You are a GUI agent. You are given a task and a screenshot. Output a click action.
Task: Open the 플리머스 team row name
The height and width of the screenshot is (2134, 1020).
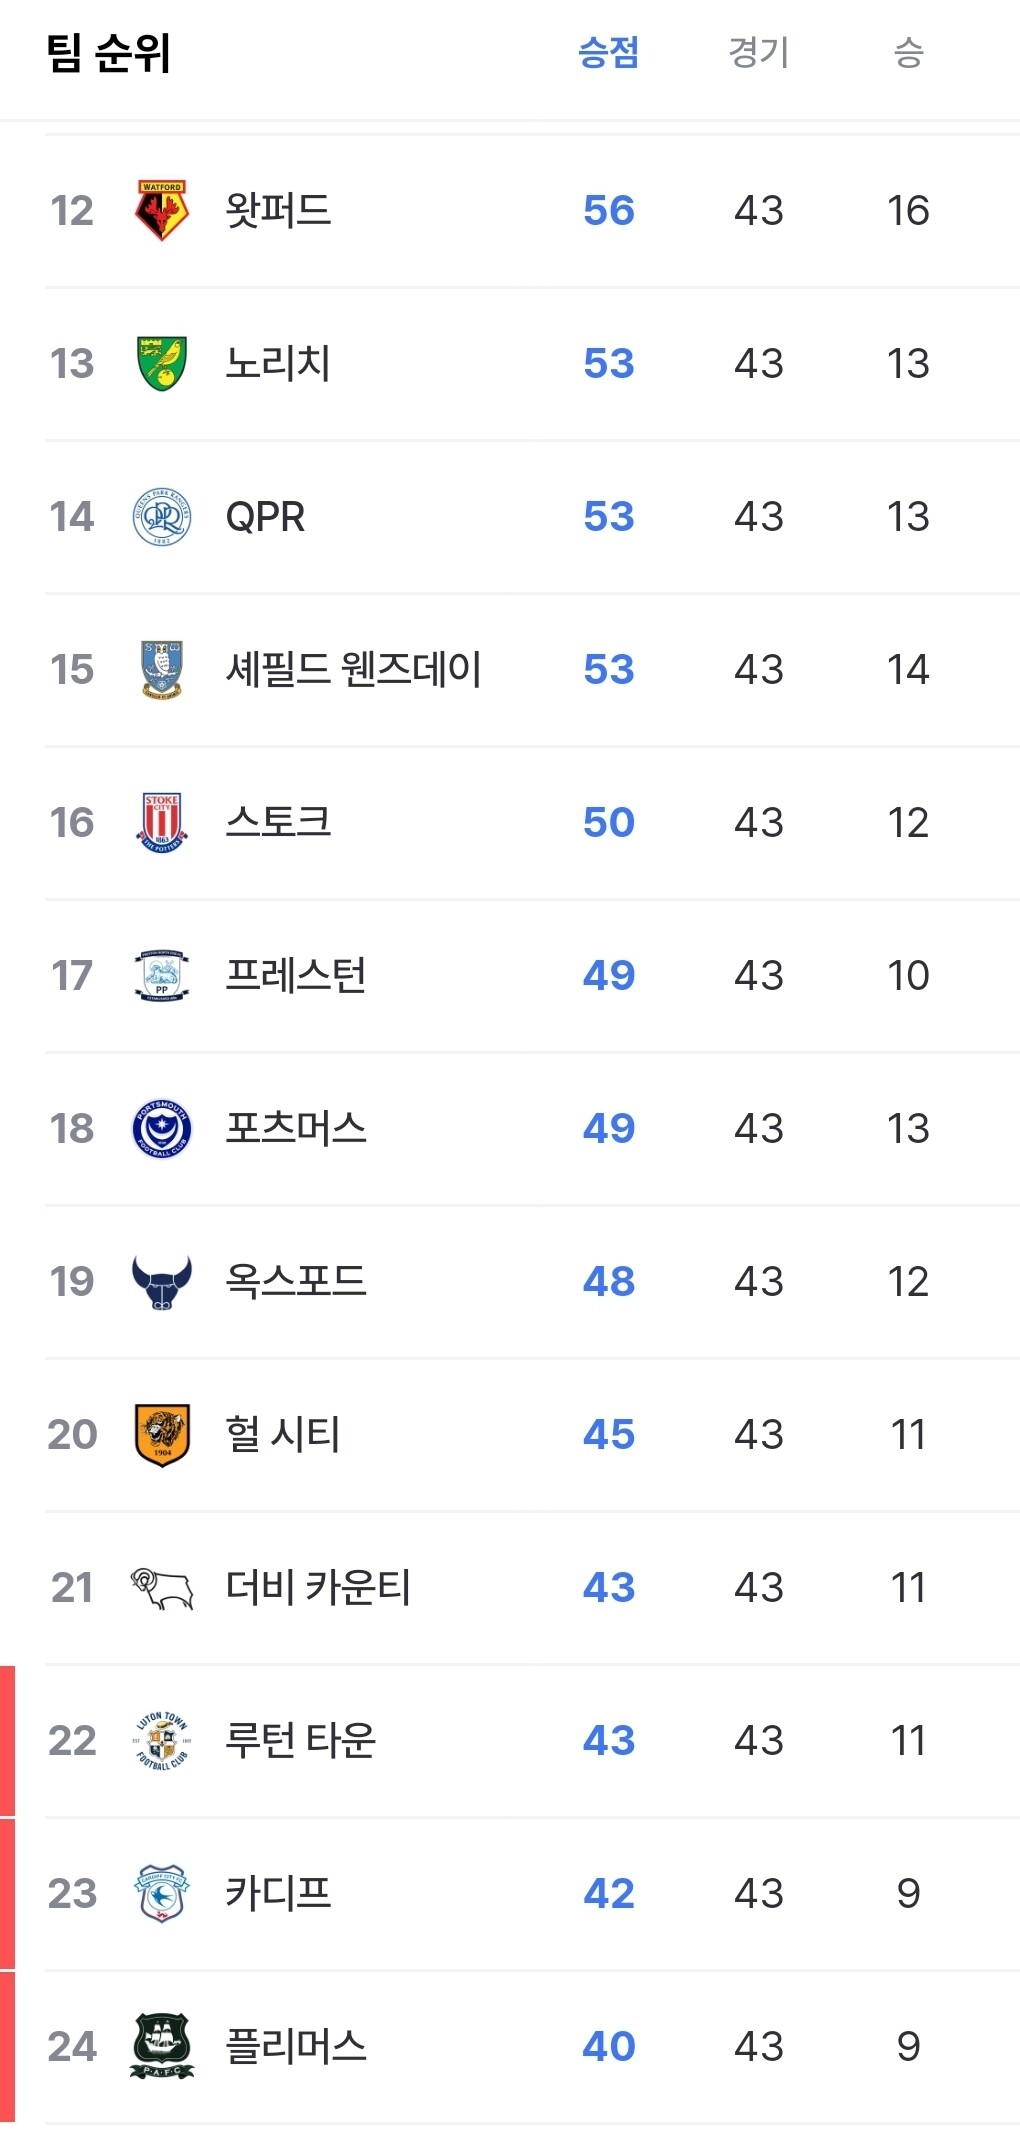coord(296,2047)
